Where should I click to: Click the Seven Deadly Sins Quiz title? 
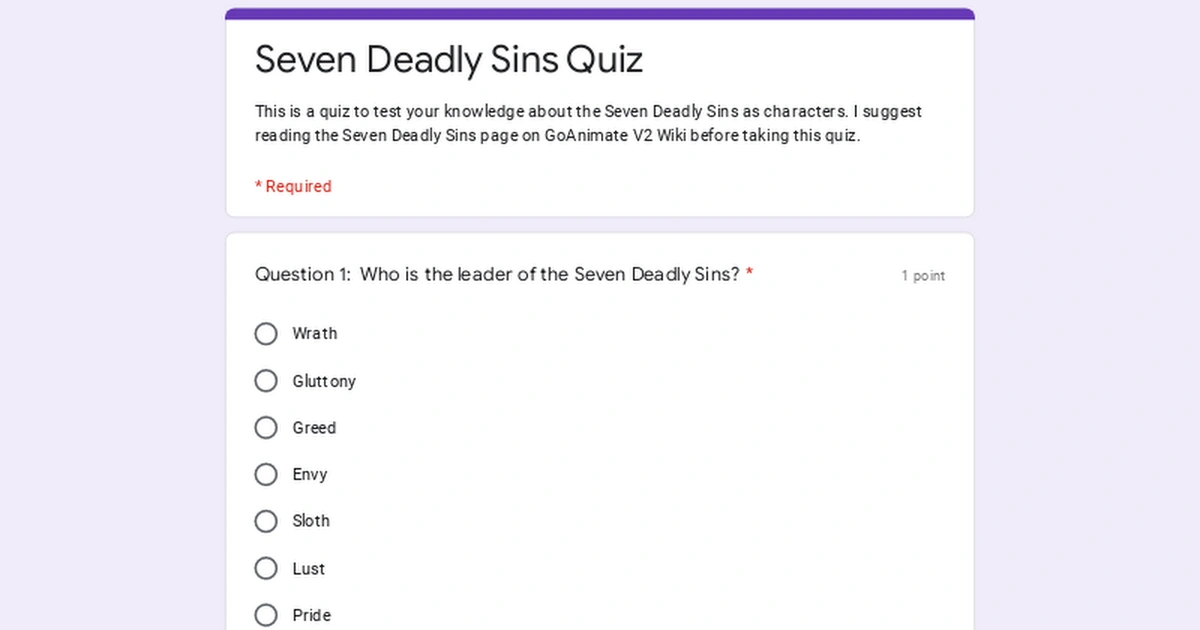coord(449,59)
